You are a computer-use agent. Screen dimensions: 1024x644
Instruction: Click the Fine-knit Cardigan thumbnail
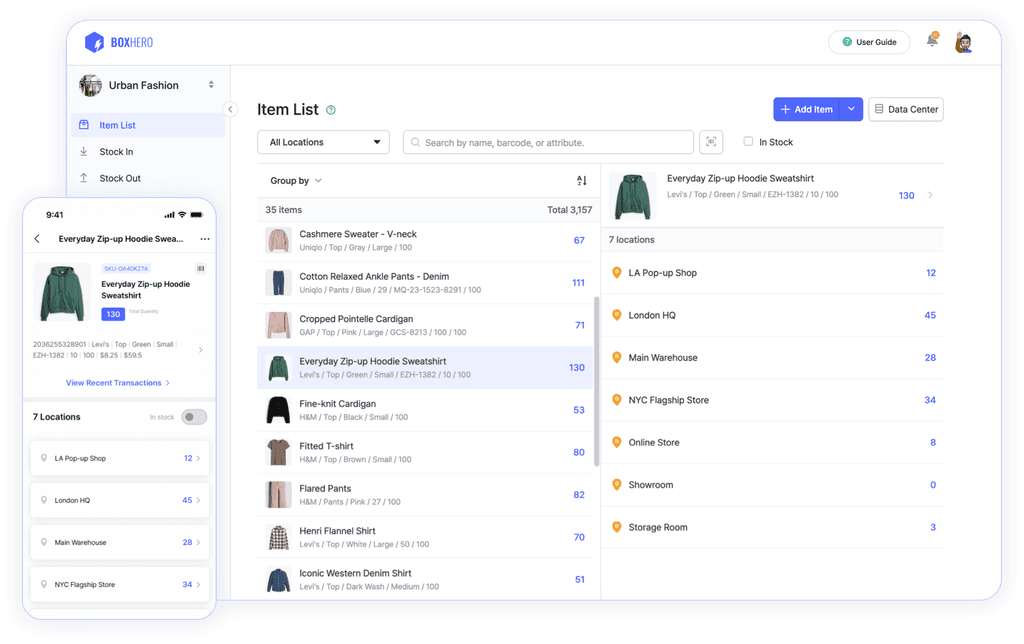point(278,410)
